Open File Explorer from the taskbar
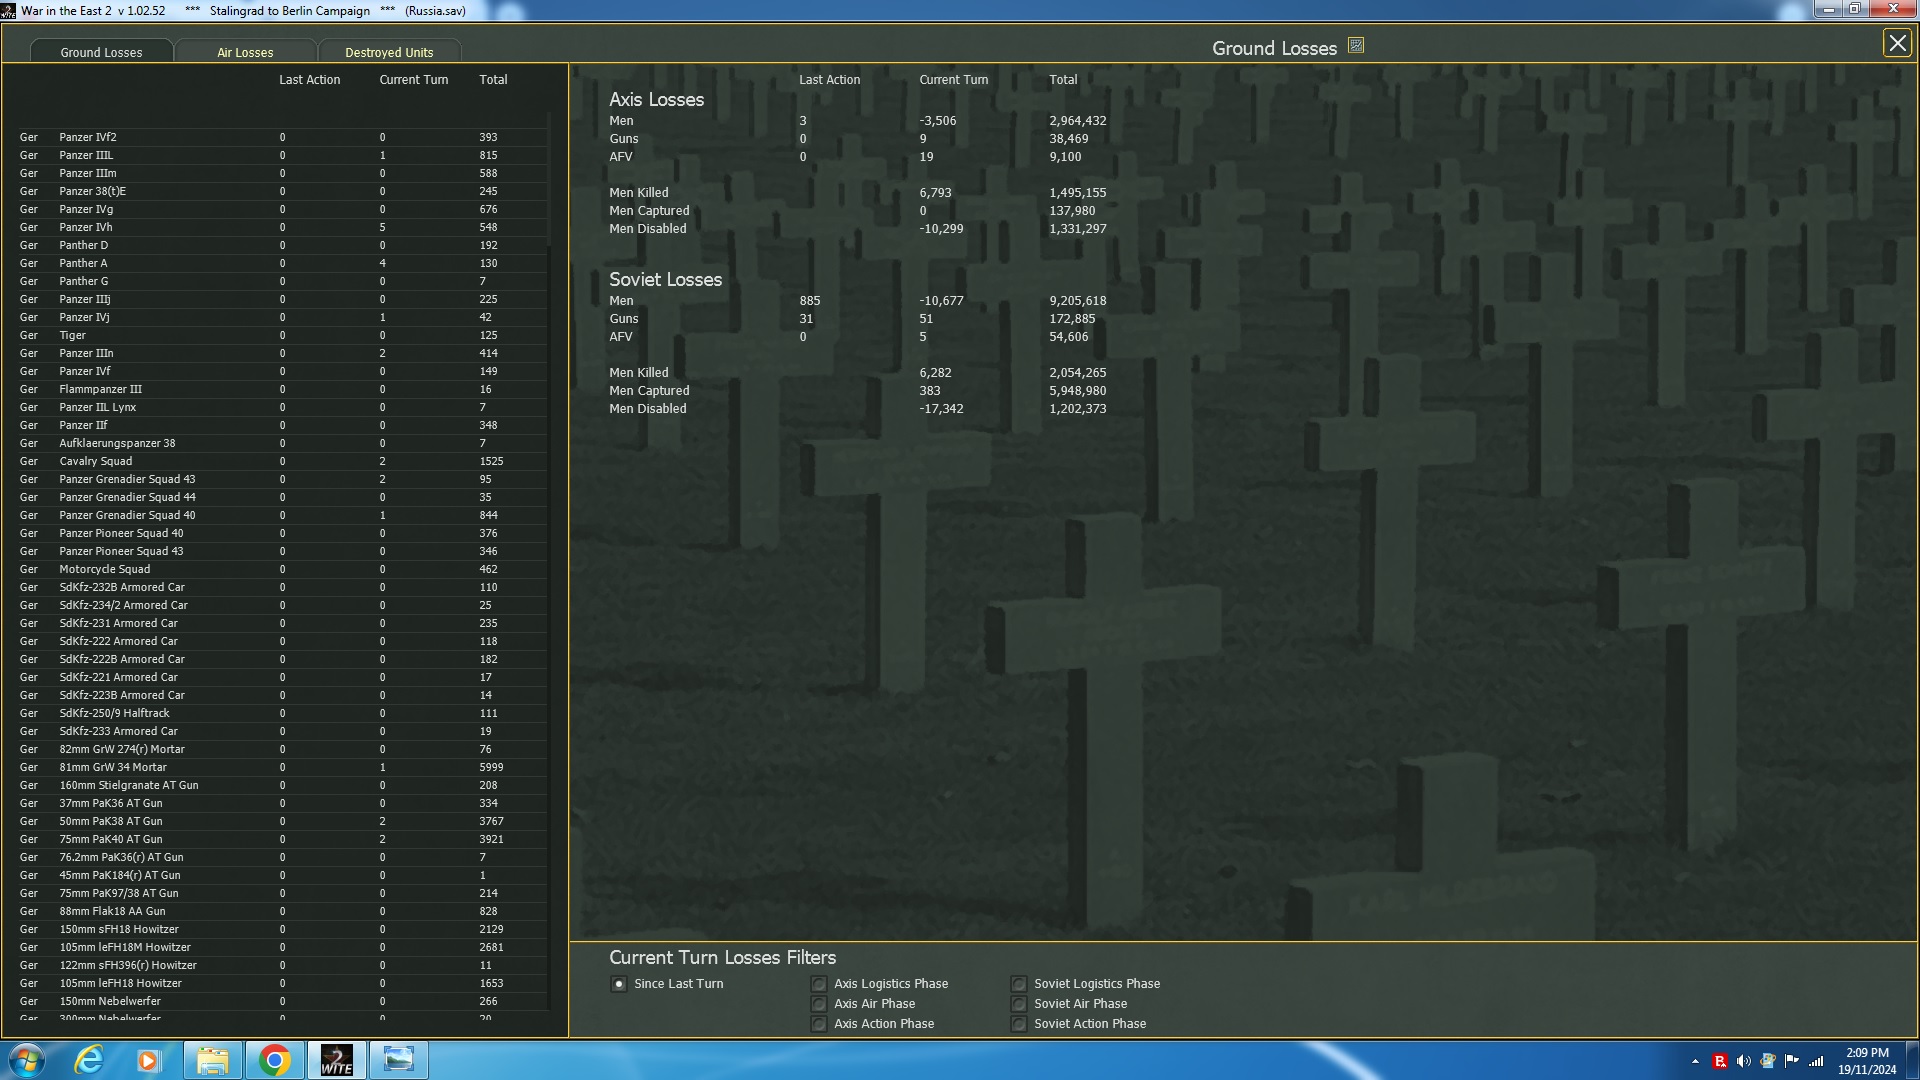 click(212, 1060)
